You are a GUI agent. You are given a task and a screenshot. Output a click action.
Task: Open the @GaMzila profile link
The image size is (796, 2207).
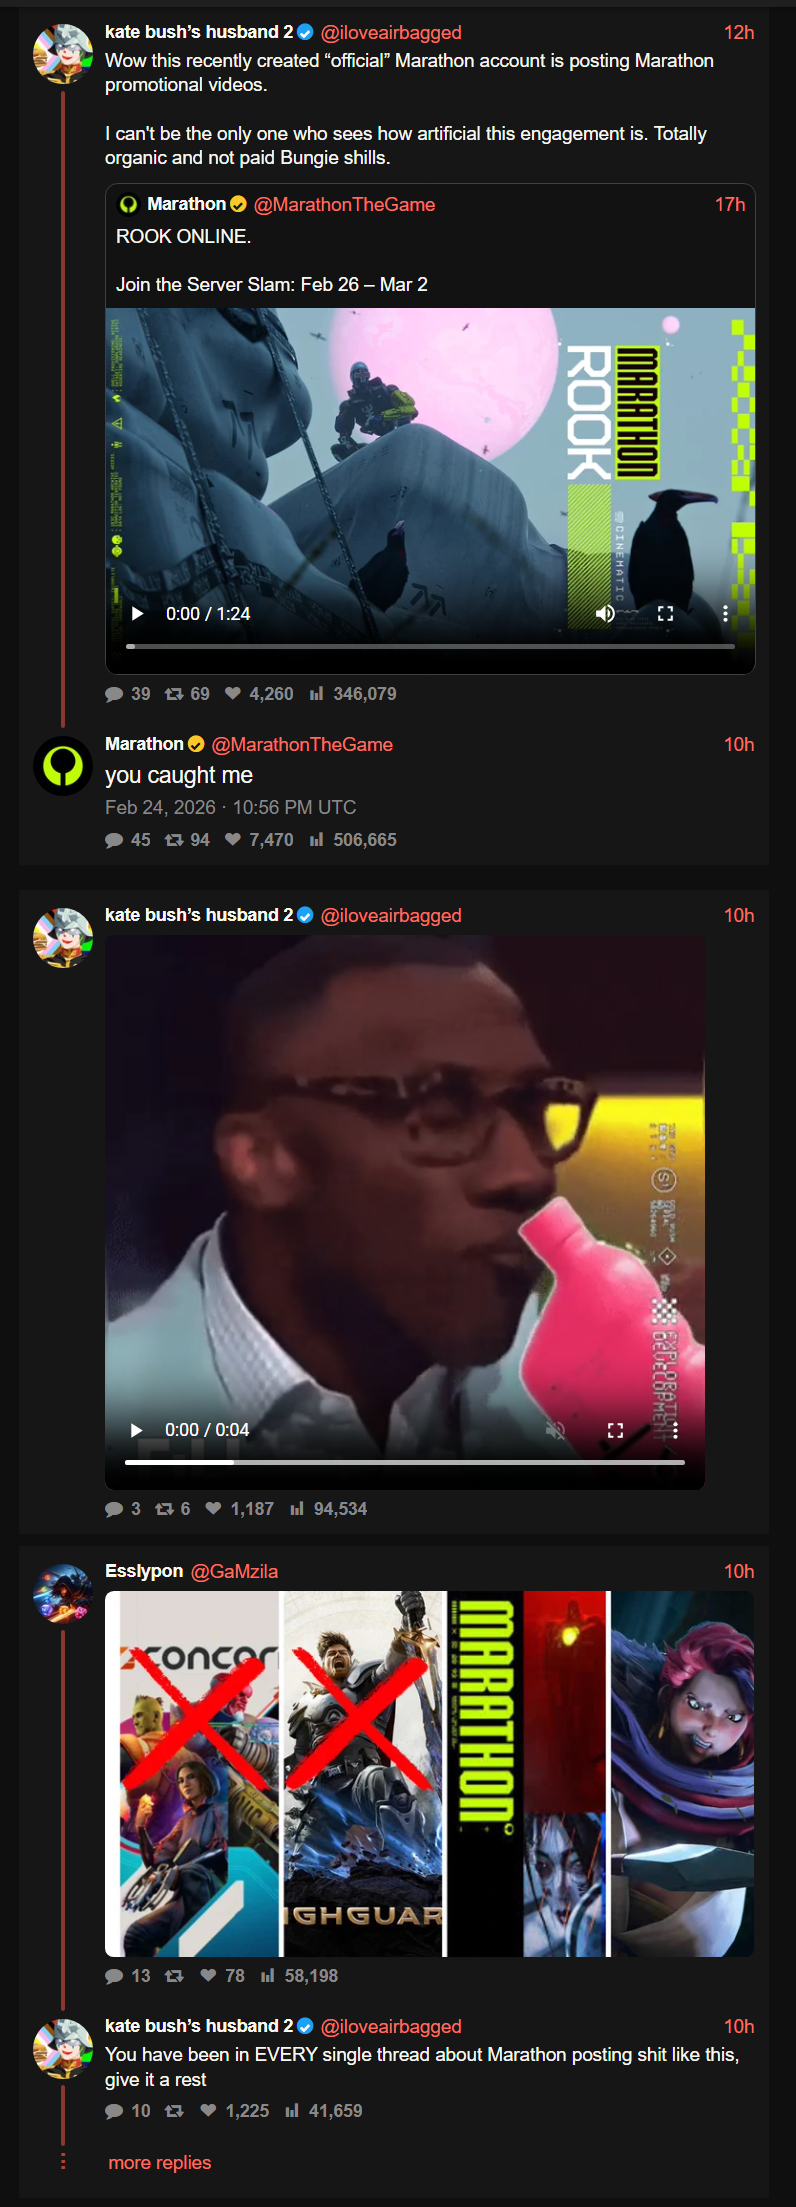pyautogui.click(x=234, y=1571)
